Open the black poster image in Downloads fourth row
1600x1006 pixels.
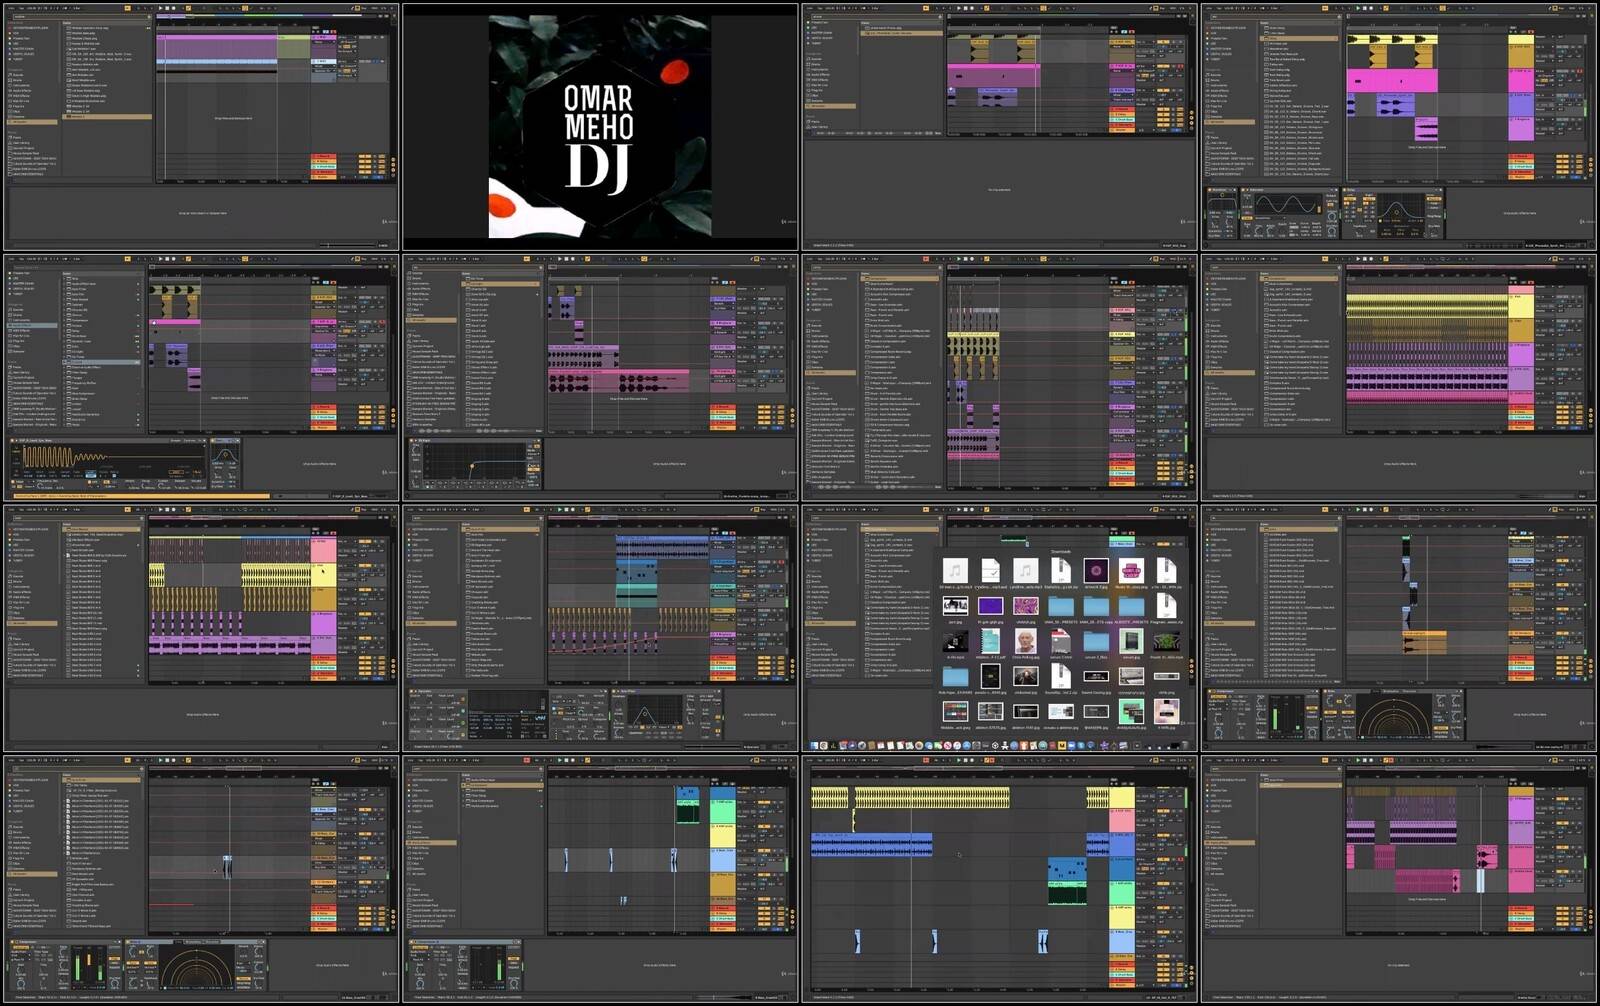click(991, 676)
